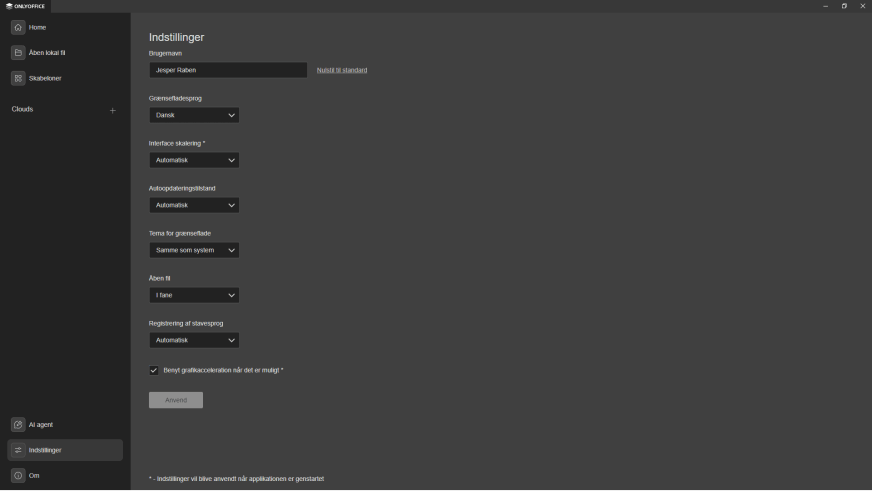Select the Clouds section label
Image resolution: width=872 pixels, height=491 pixels.
pos(23,109)
